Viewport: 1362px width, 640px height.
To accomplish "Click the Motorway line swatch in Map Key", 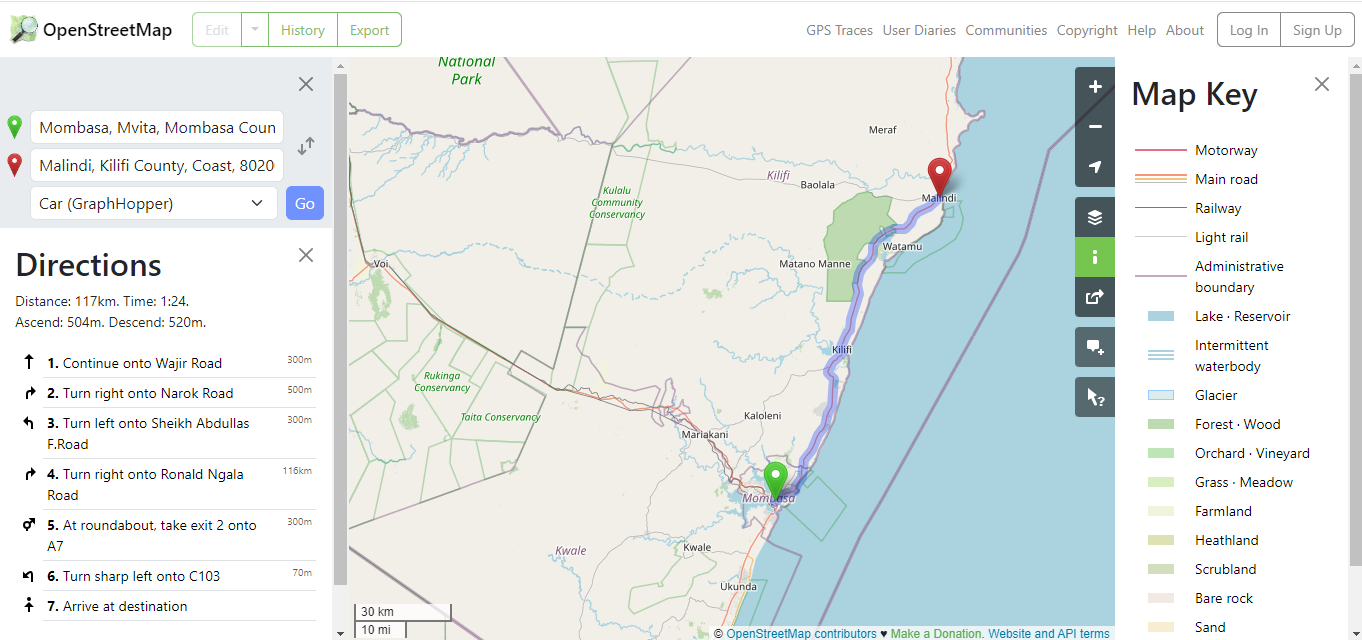I will (x=1160, y=150).
